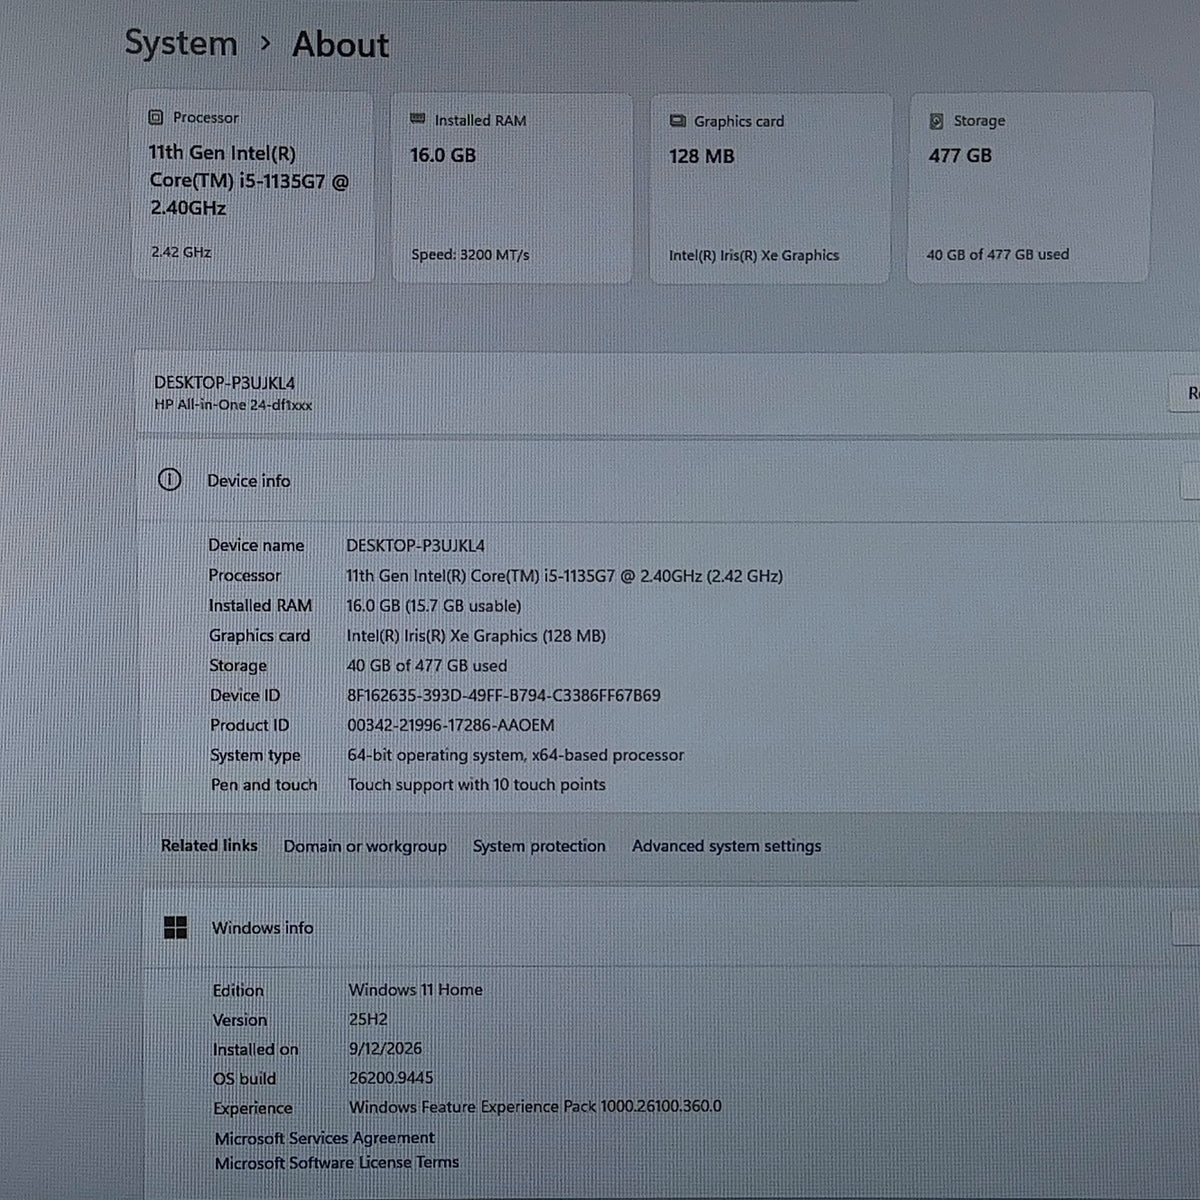Click the 2.42 GHz text in Processor card

pos(181,252)
